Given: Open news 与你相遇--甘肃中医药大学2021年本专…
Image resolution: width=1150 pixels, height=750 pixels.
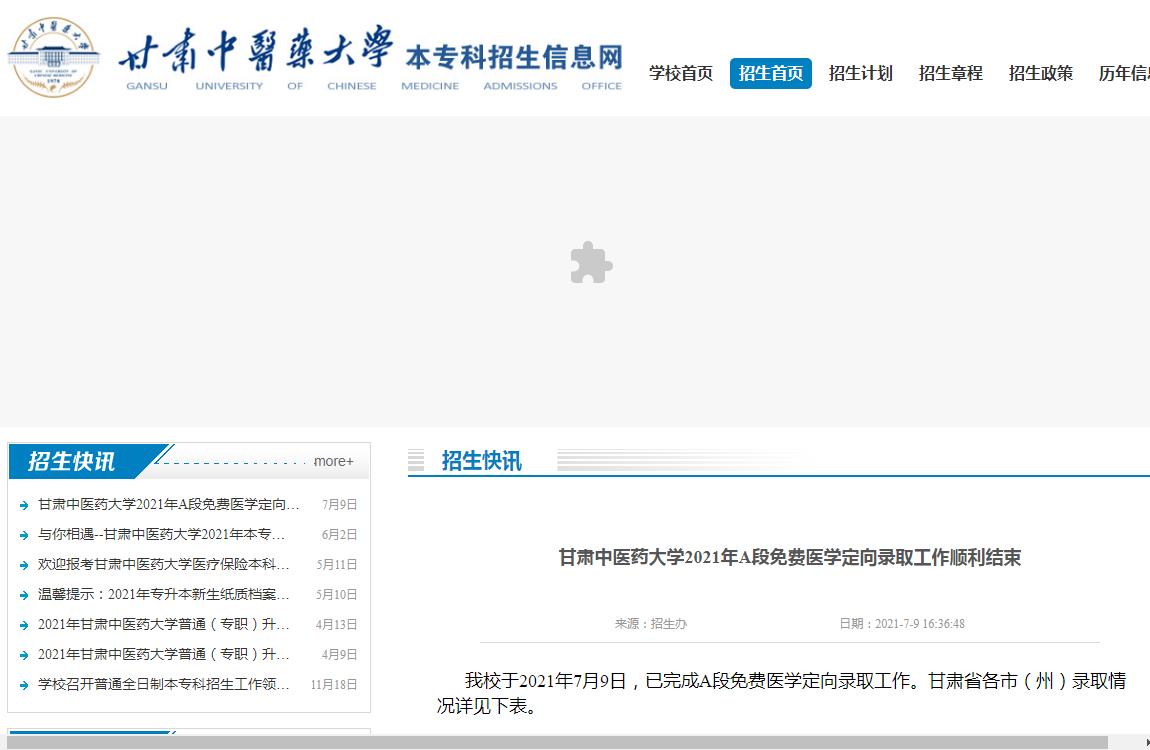Looking at the screenshot, I should (x=161, y=534).
